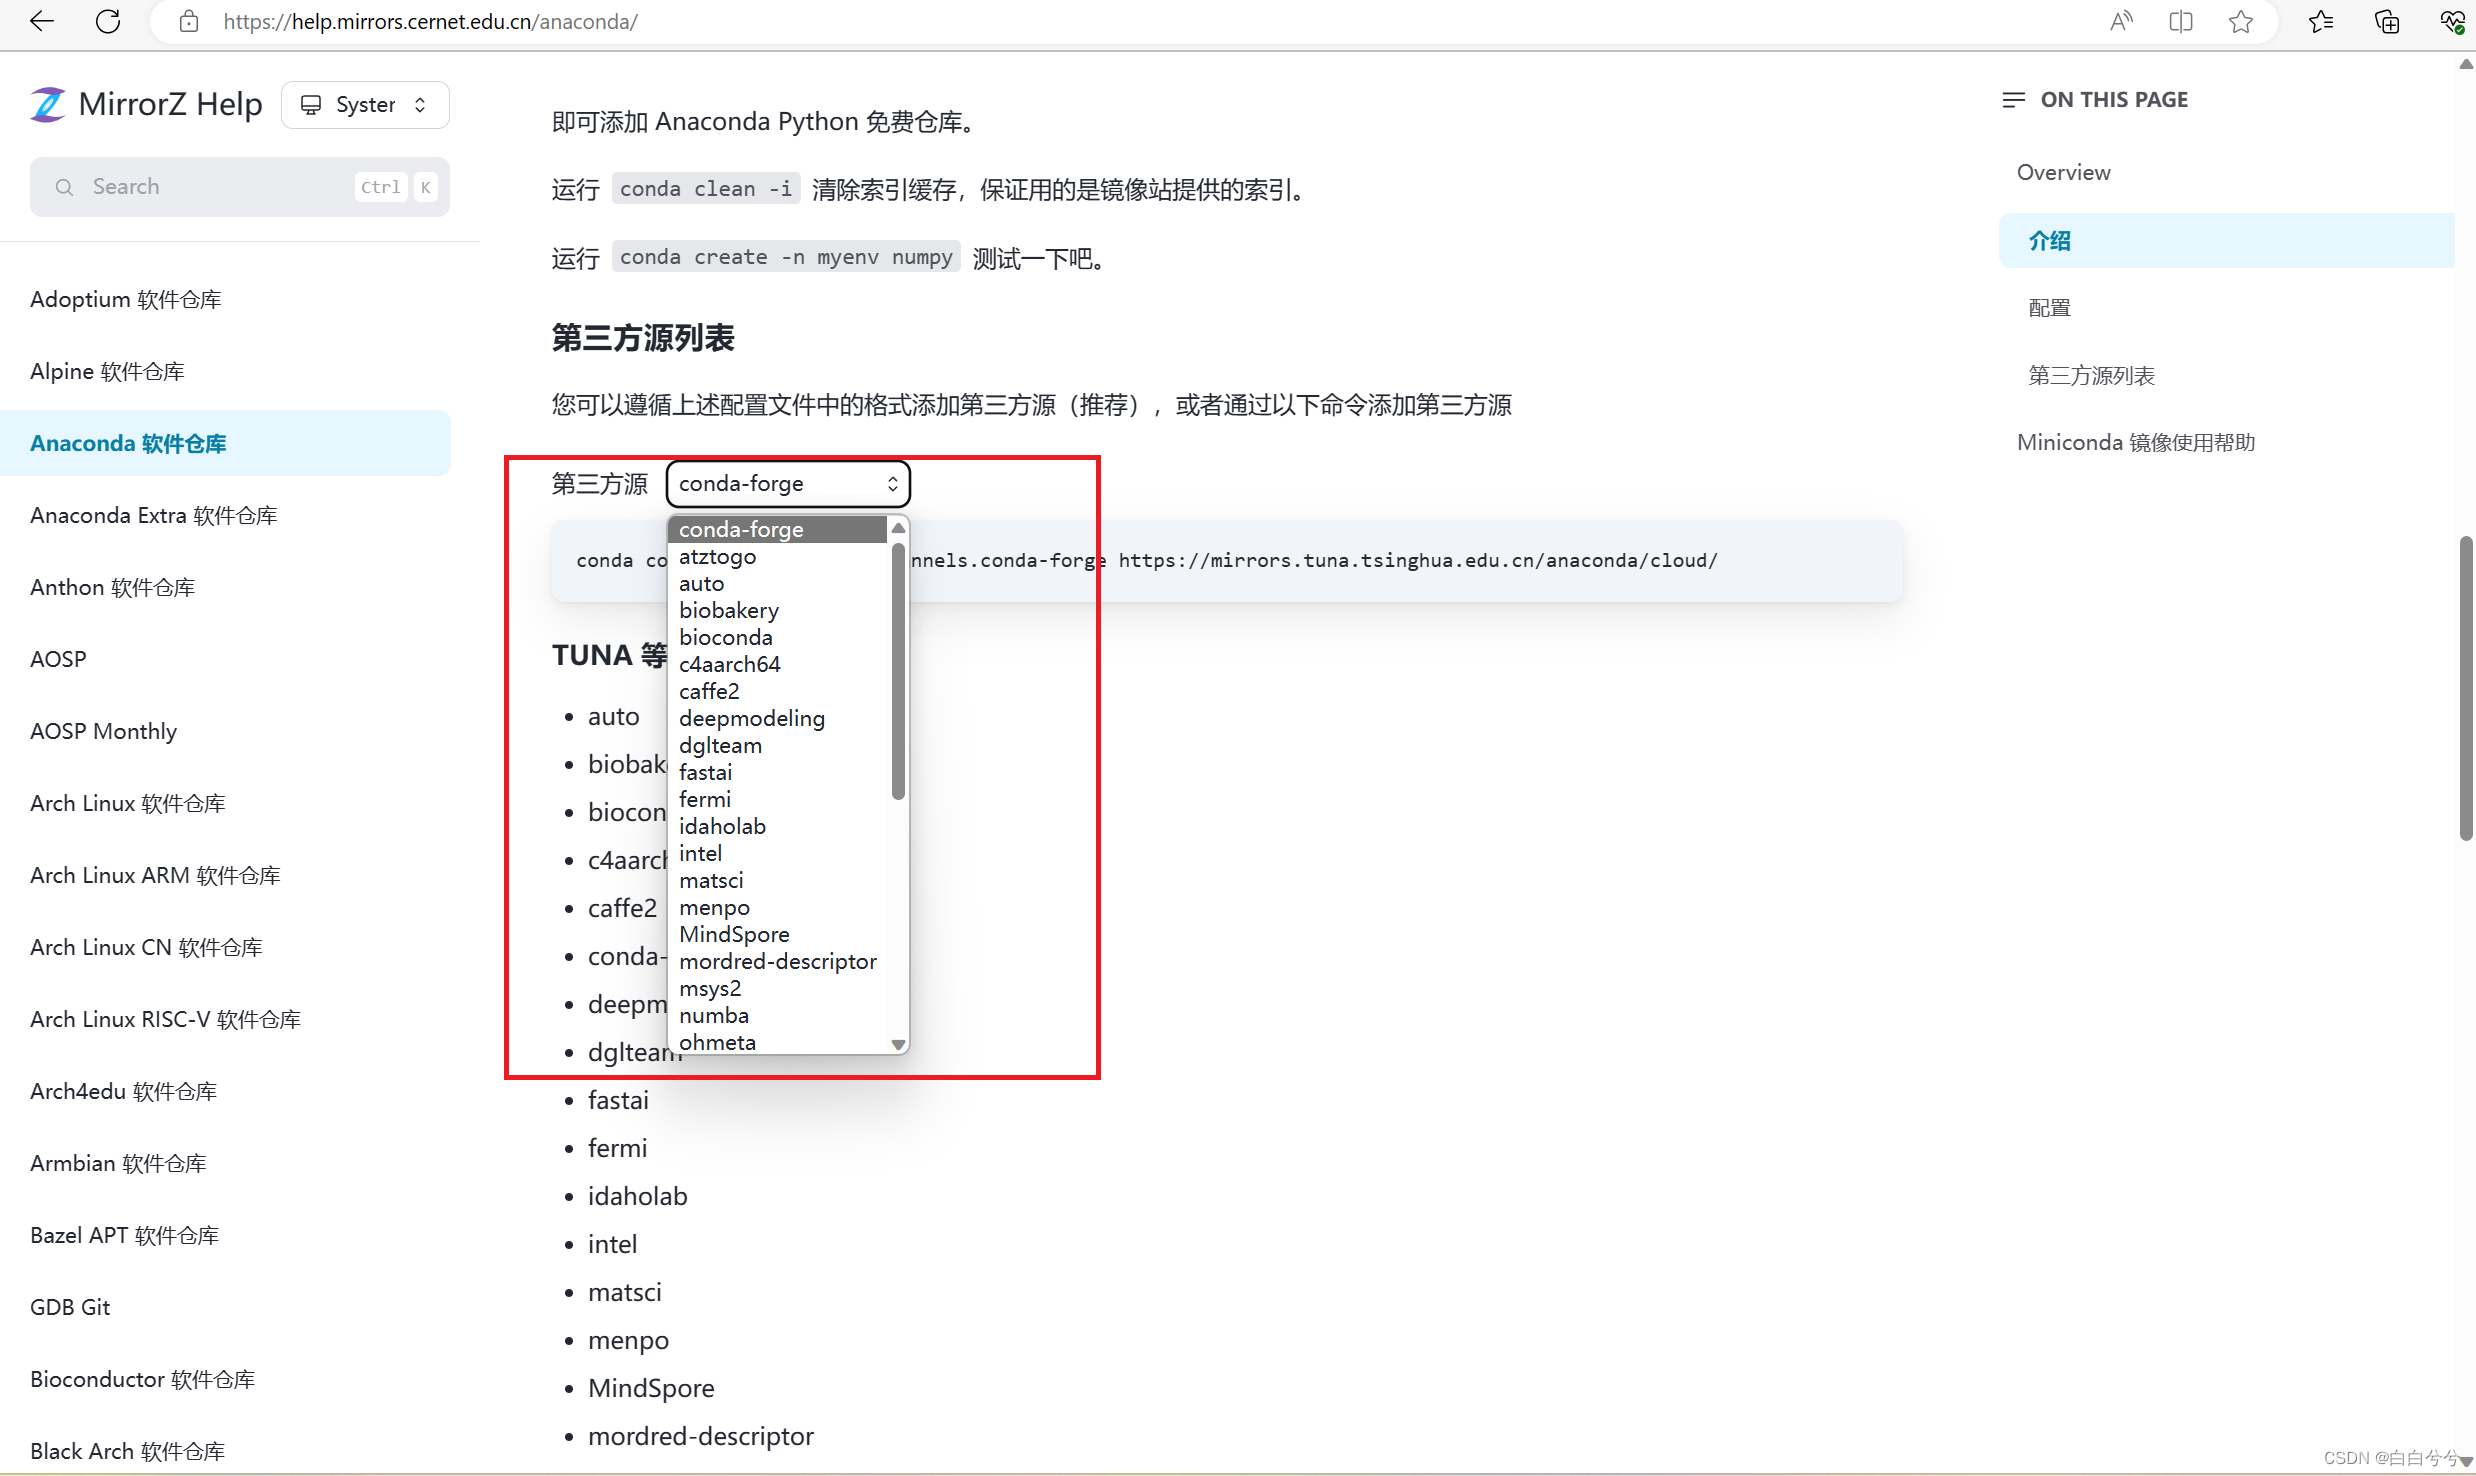
Task: Click the search input field
Action: pos(239,186)
